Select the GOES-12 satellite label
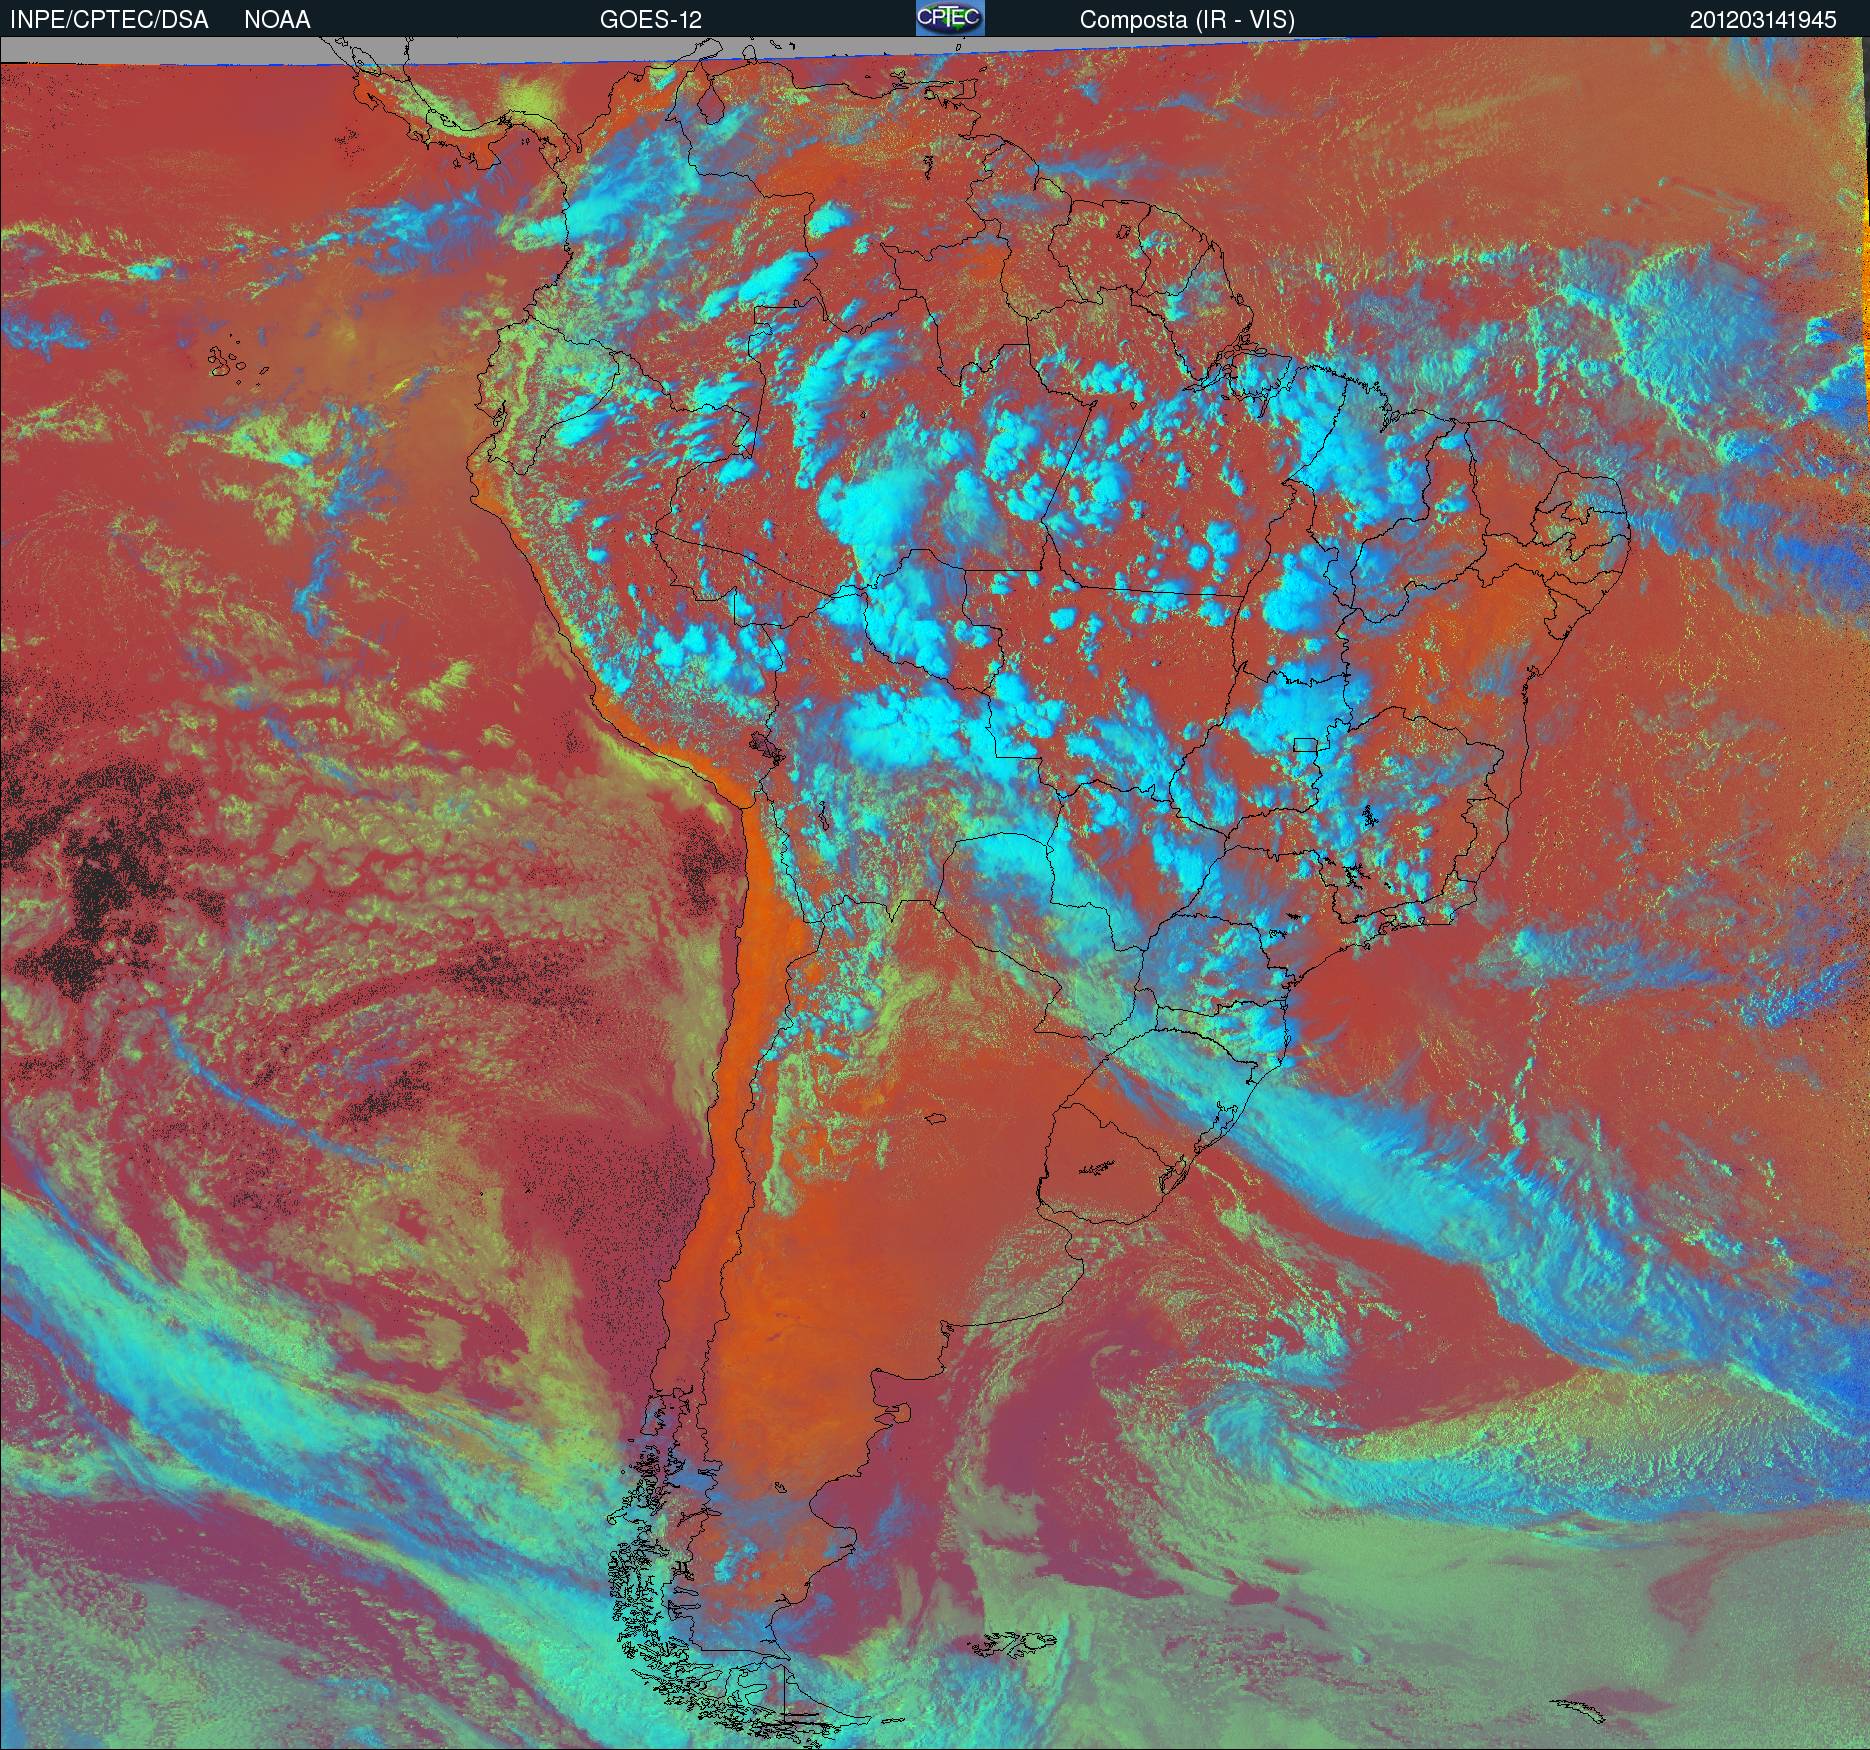 tap(650, 20)
